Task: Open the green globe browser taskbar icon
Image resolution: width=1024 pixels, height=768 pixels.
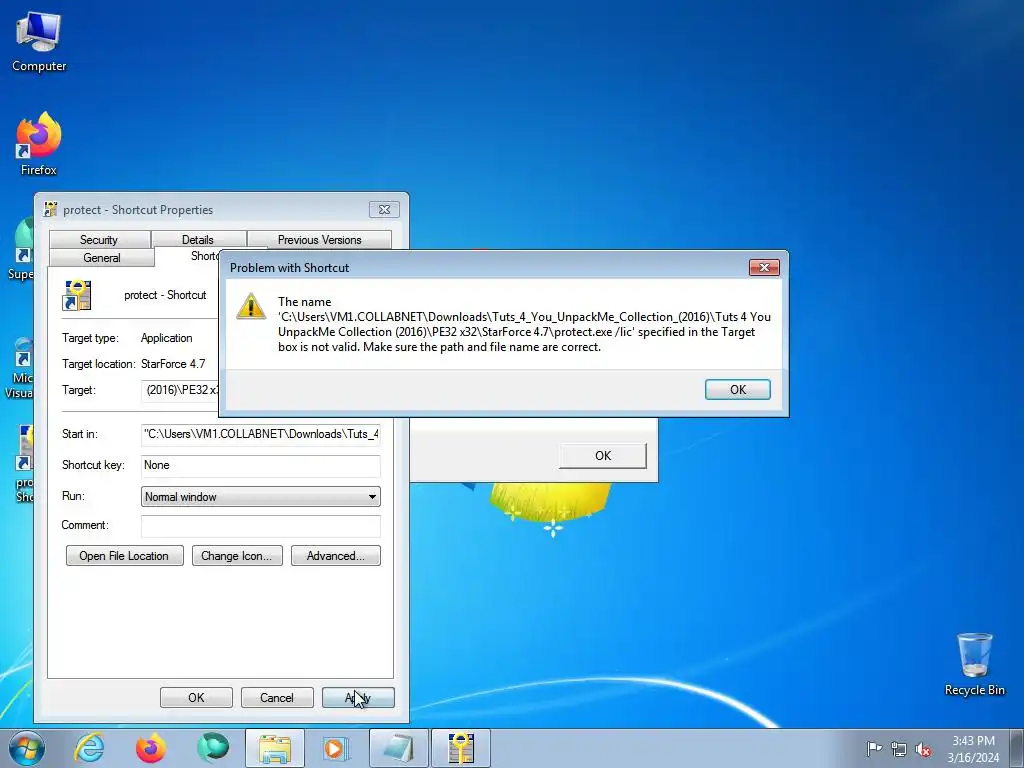Action: (x=213, y=748)
